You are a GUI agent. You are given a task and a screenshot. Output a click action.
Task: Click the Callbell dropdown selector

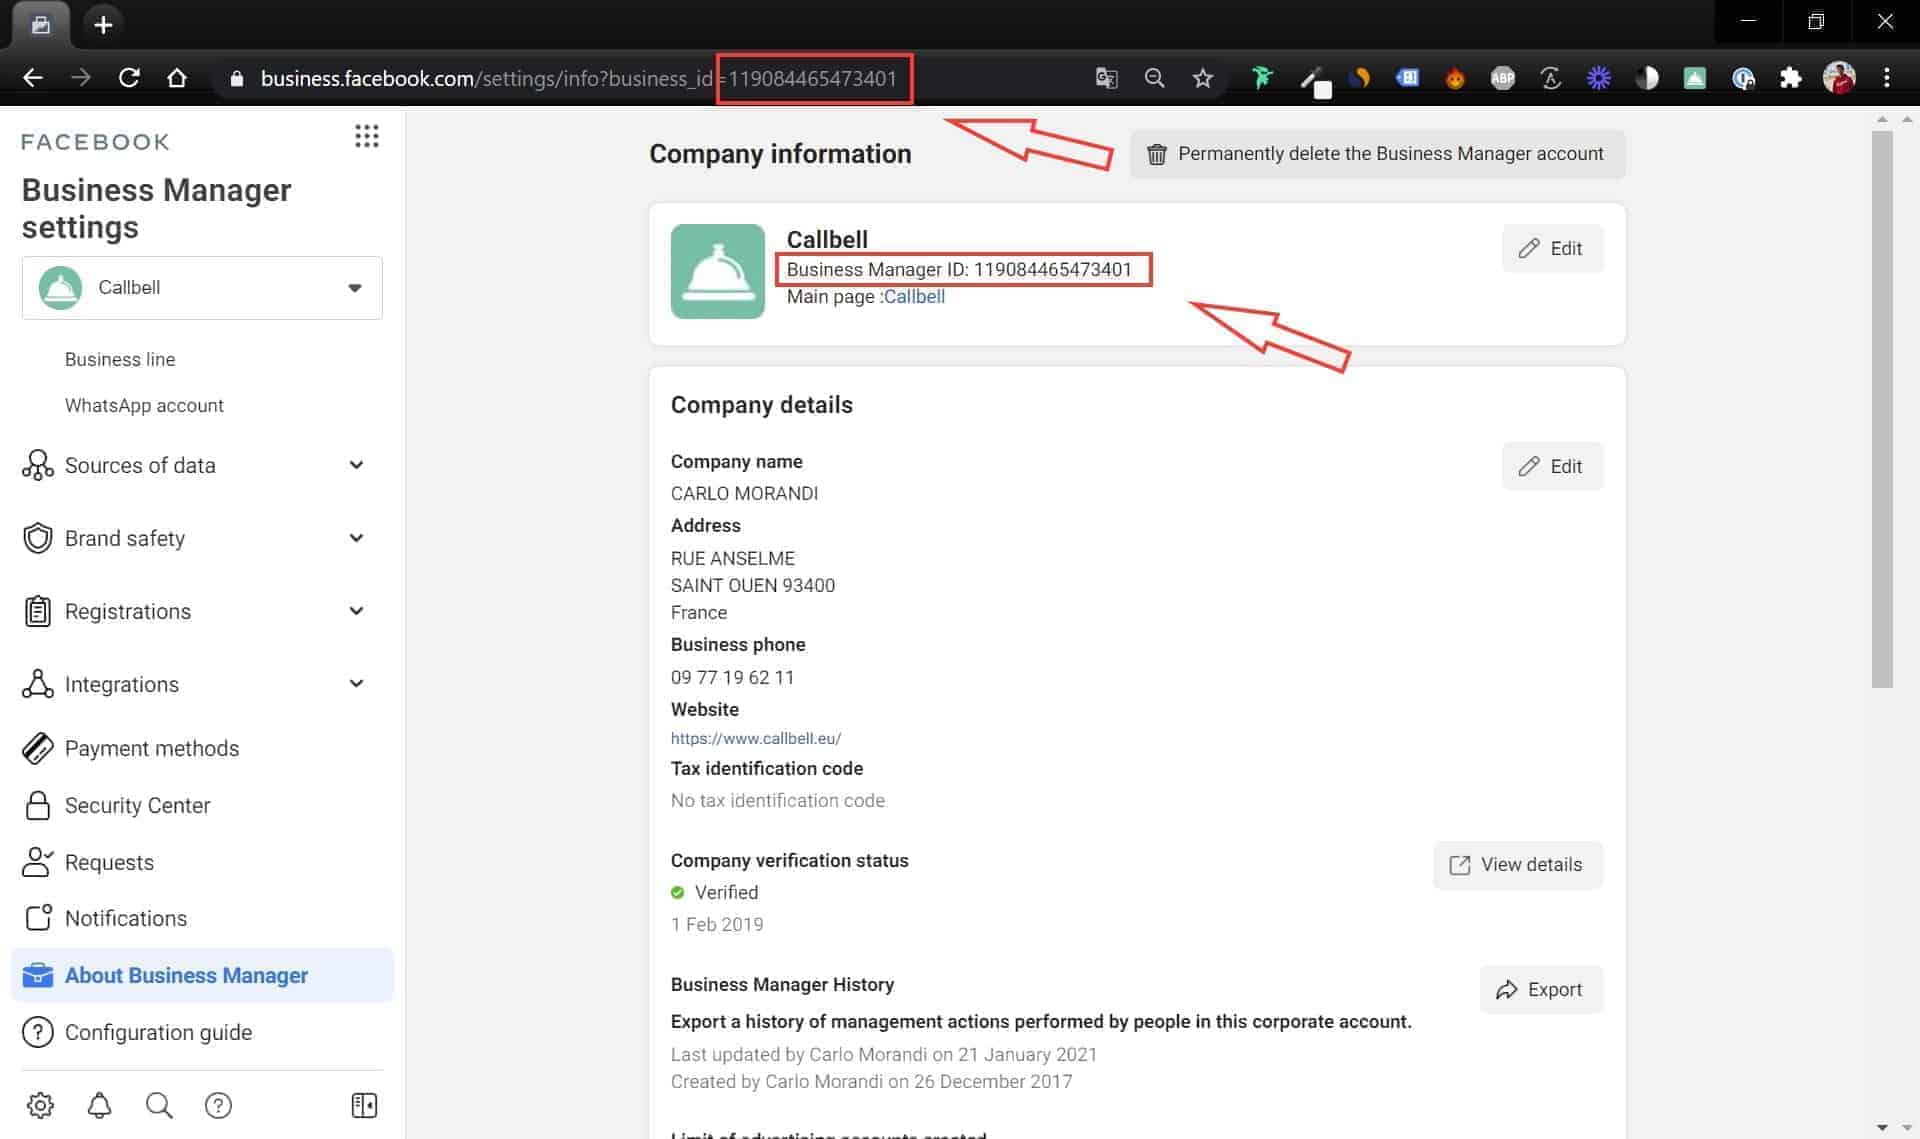[202, 286]
